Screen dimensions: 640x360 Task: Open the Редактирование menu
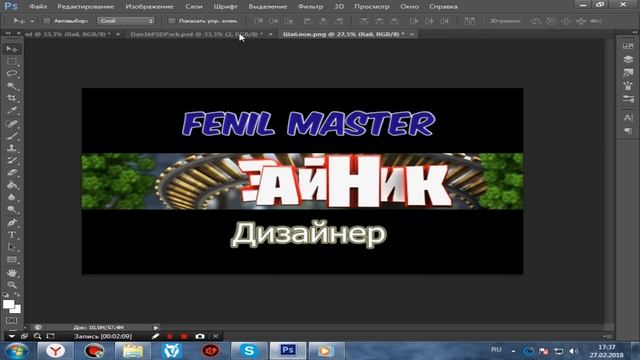(x=86, y=7)
